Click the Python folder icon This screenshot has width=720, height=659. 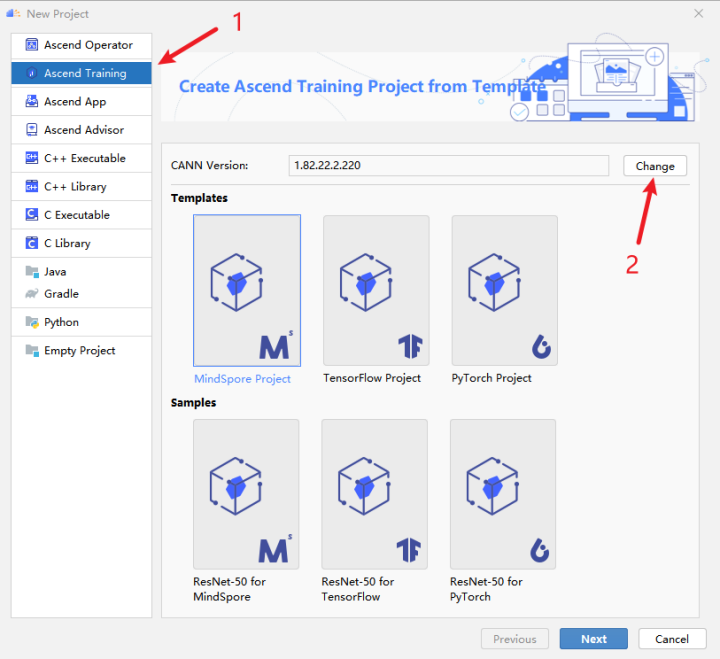[x=32, y=322]
